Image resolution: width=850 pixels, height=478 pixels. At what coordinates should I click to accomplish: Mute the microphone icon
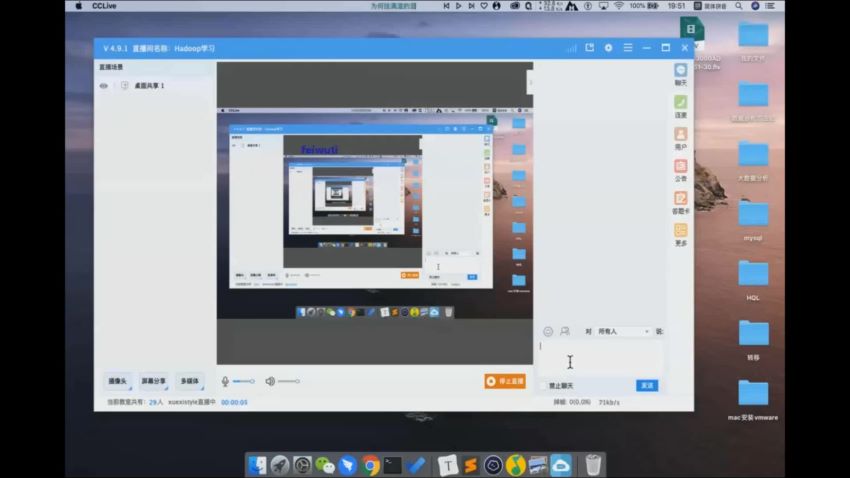[225, 381]
